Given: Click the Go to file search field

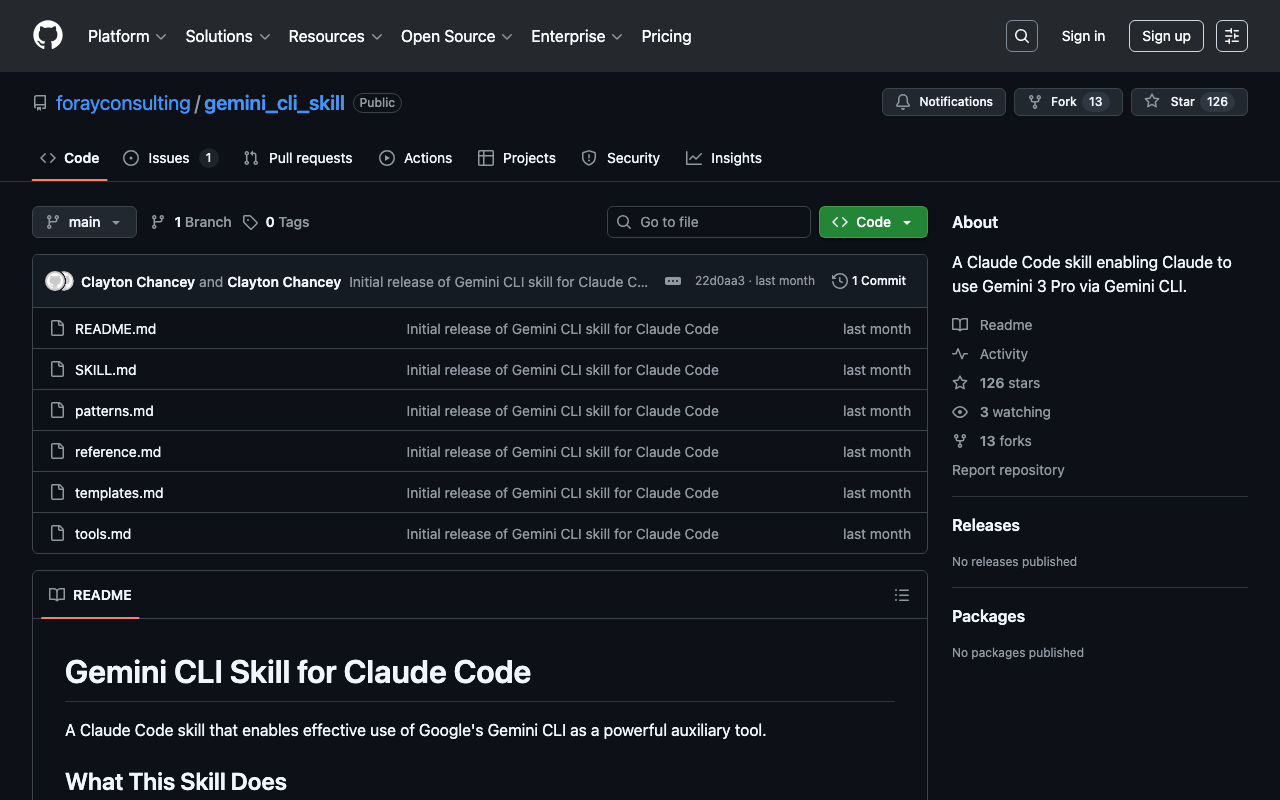Looking at the screenshot, I should (x=709, y=222).
